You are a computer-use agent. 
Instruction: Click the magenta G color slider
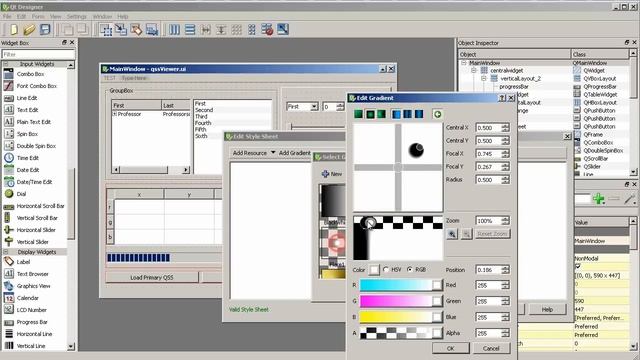coord(401,301)
